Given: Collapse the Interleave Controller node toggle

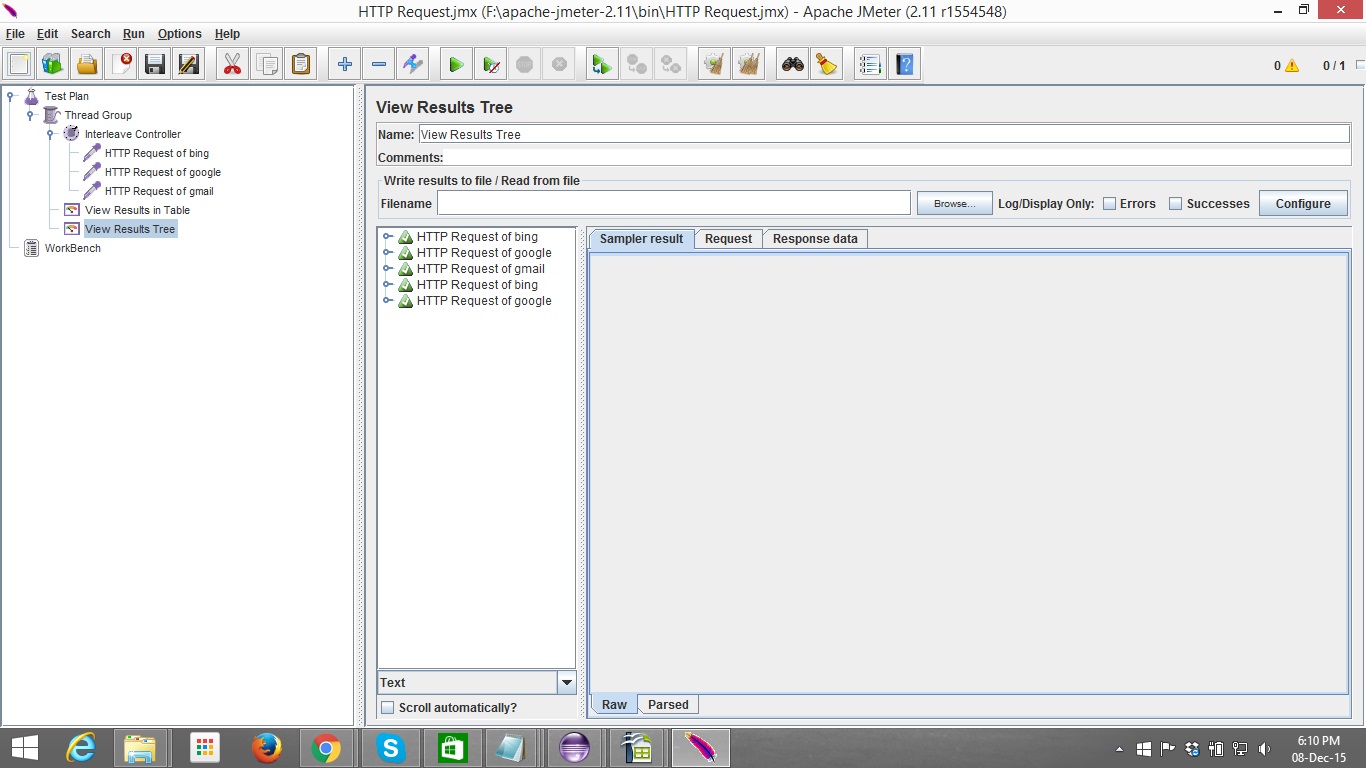Looking at the screenshot, I should [x=50, y=135].
